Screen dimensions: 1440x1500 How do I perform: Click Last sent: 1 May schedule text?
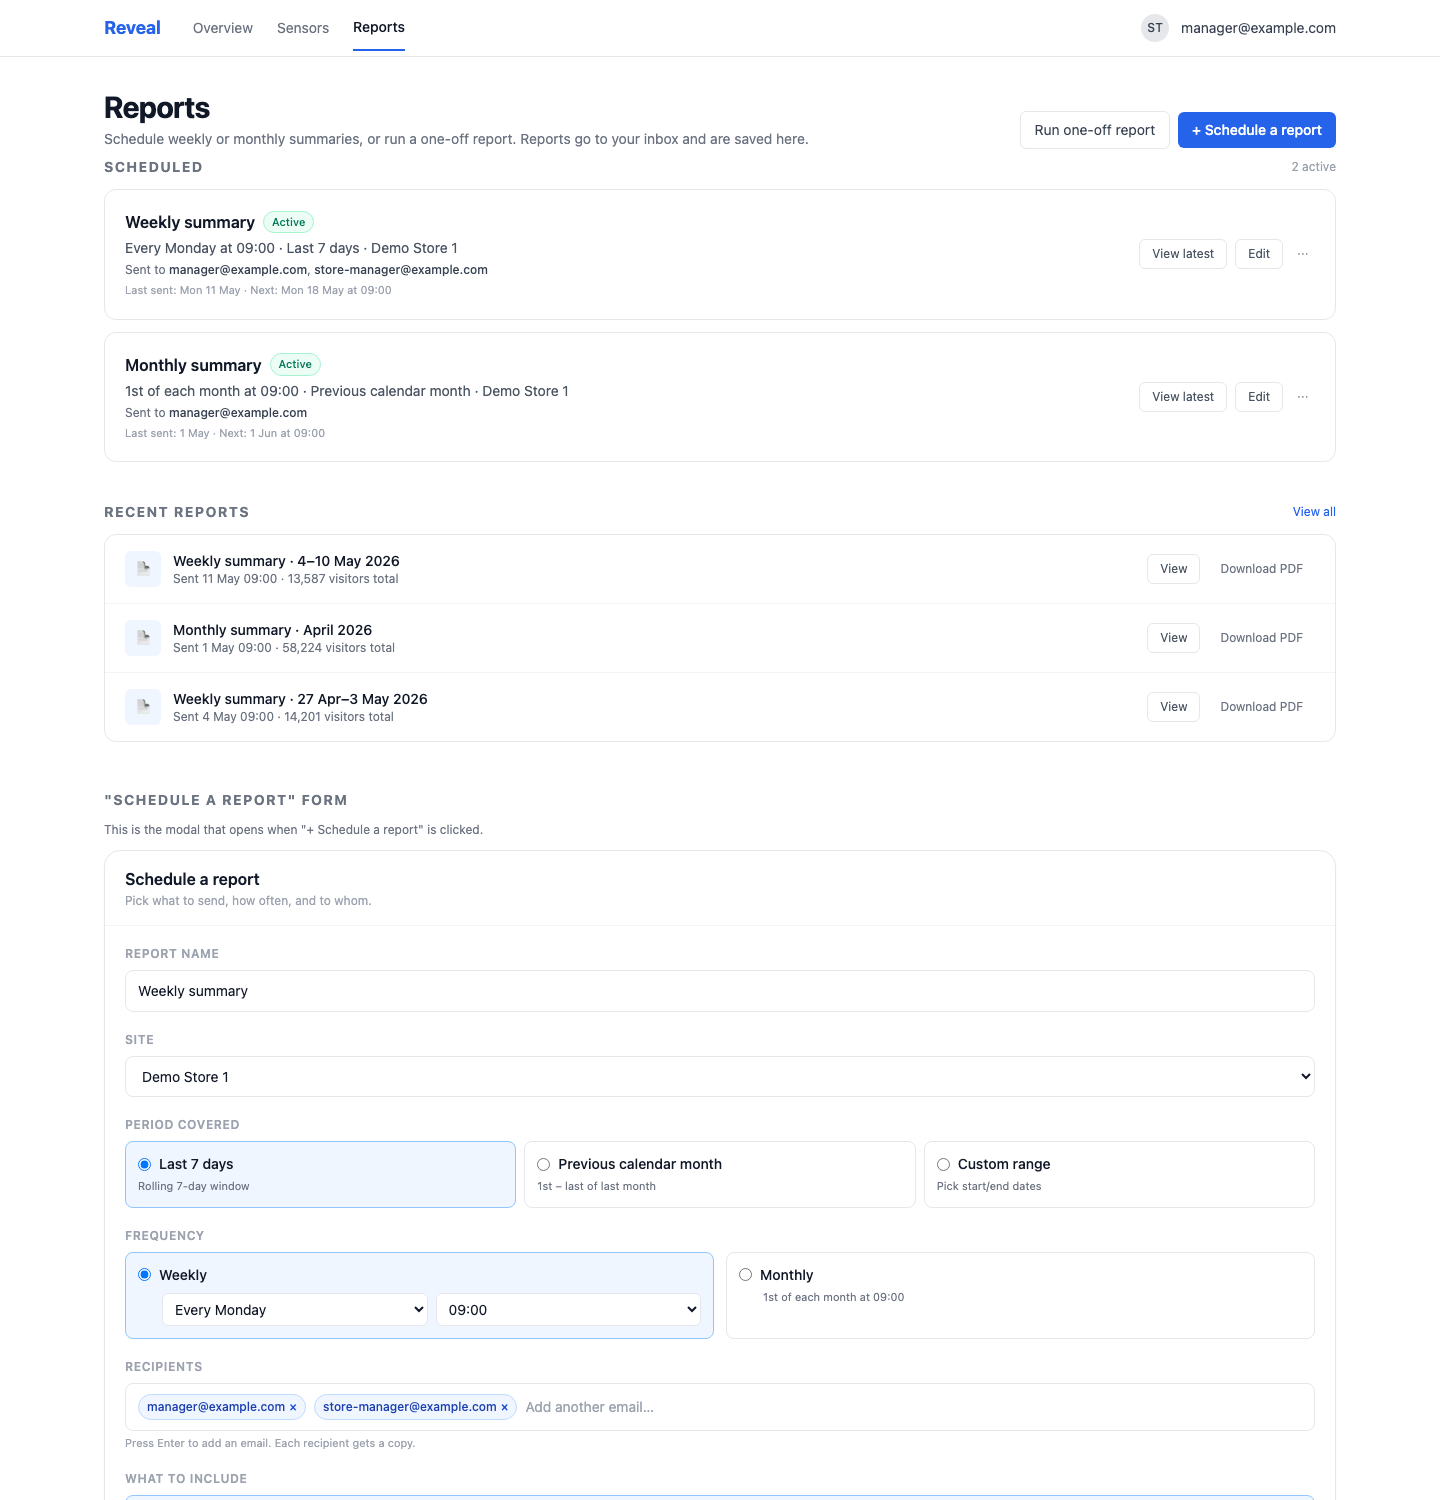point(167,433)
